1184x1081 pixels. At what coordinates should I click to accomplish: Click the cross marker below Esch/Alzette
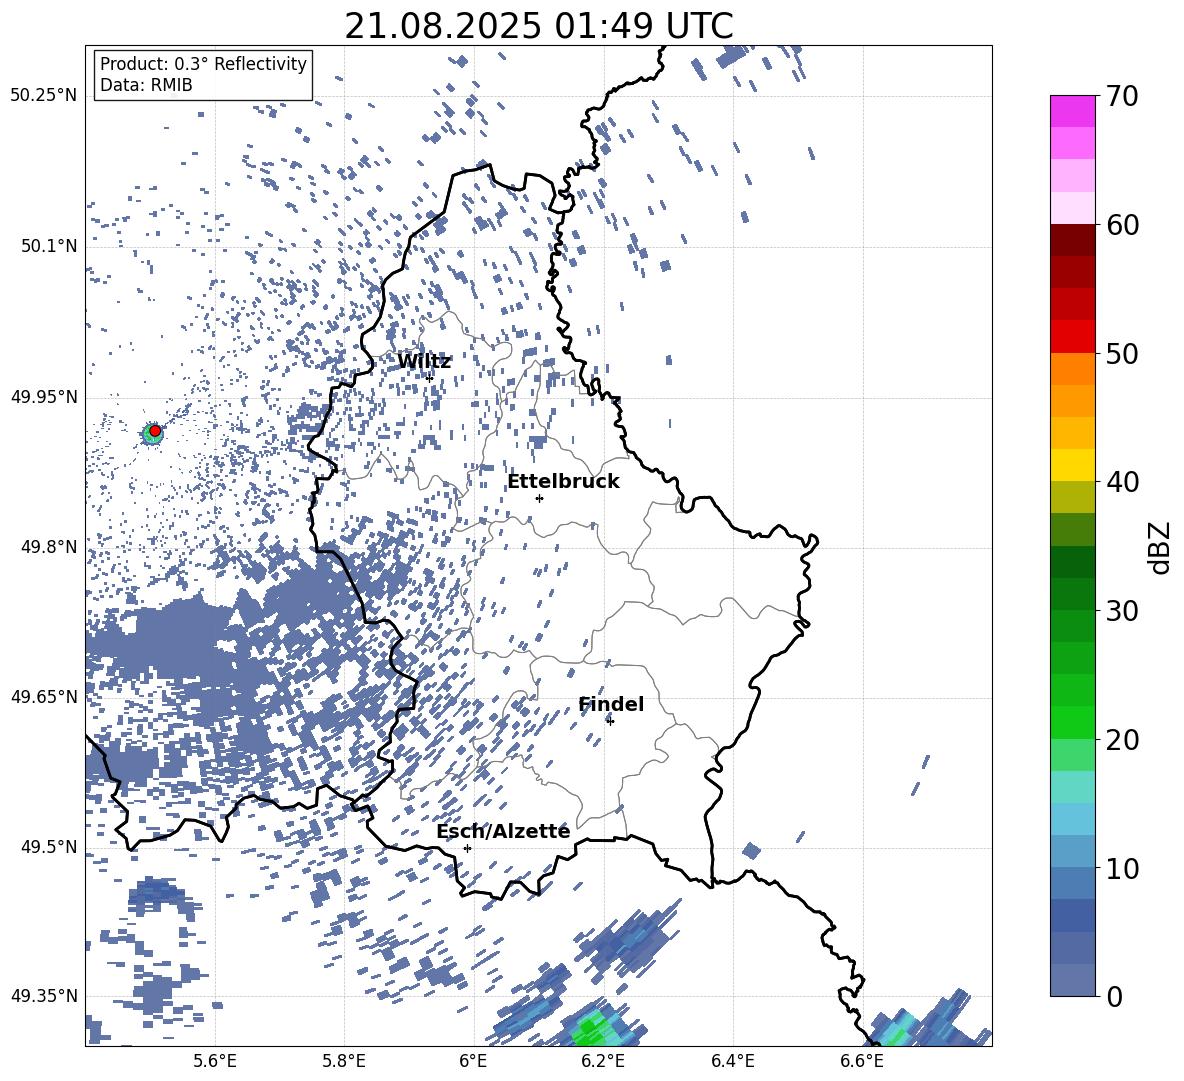click(467, 848)
